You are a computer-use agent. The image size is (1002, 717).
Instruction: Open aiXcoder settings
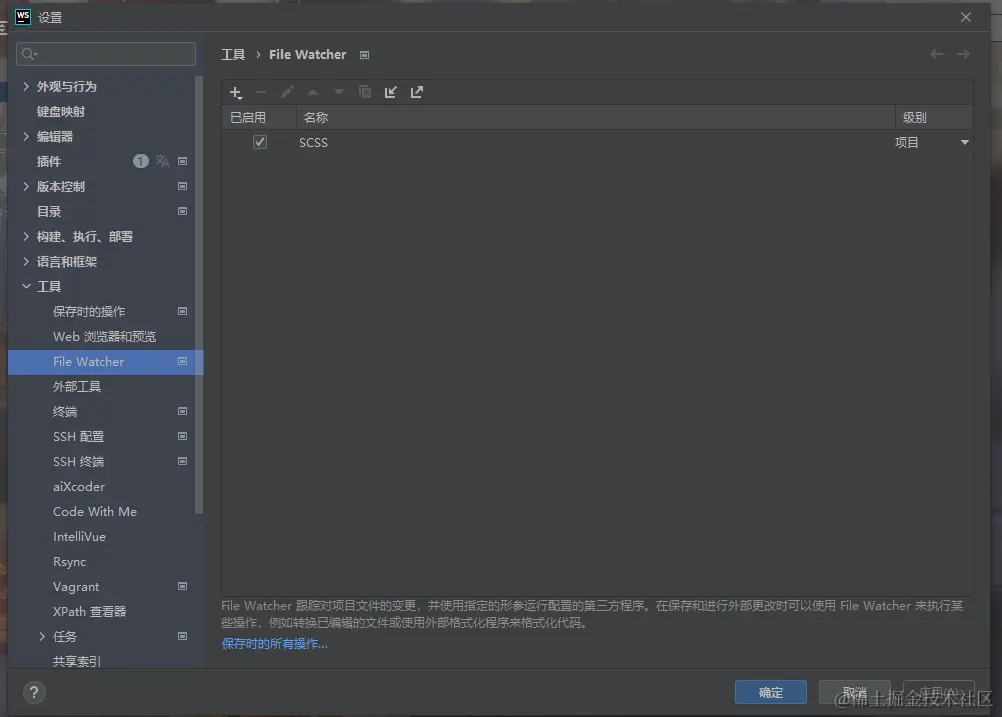pyautogui.click(x=79, y=487)
